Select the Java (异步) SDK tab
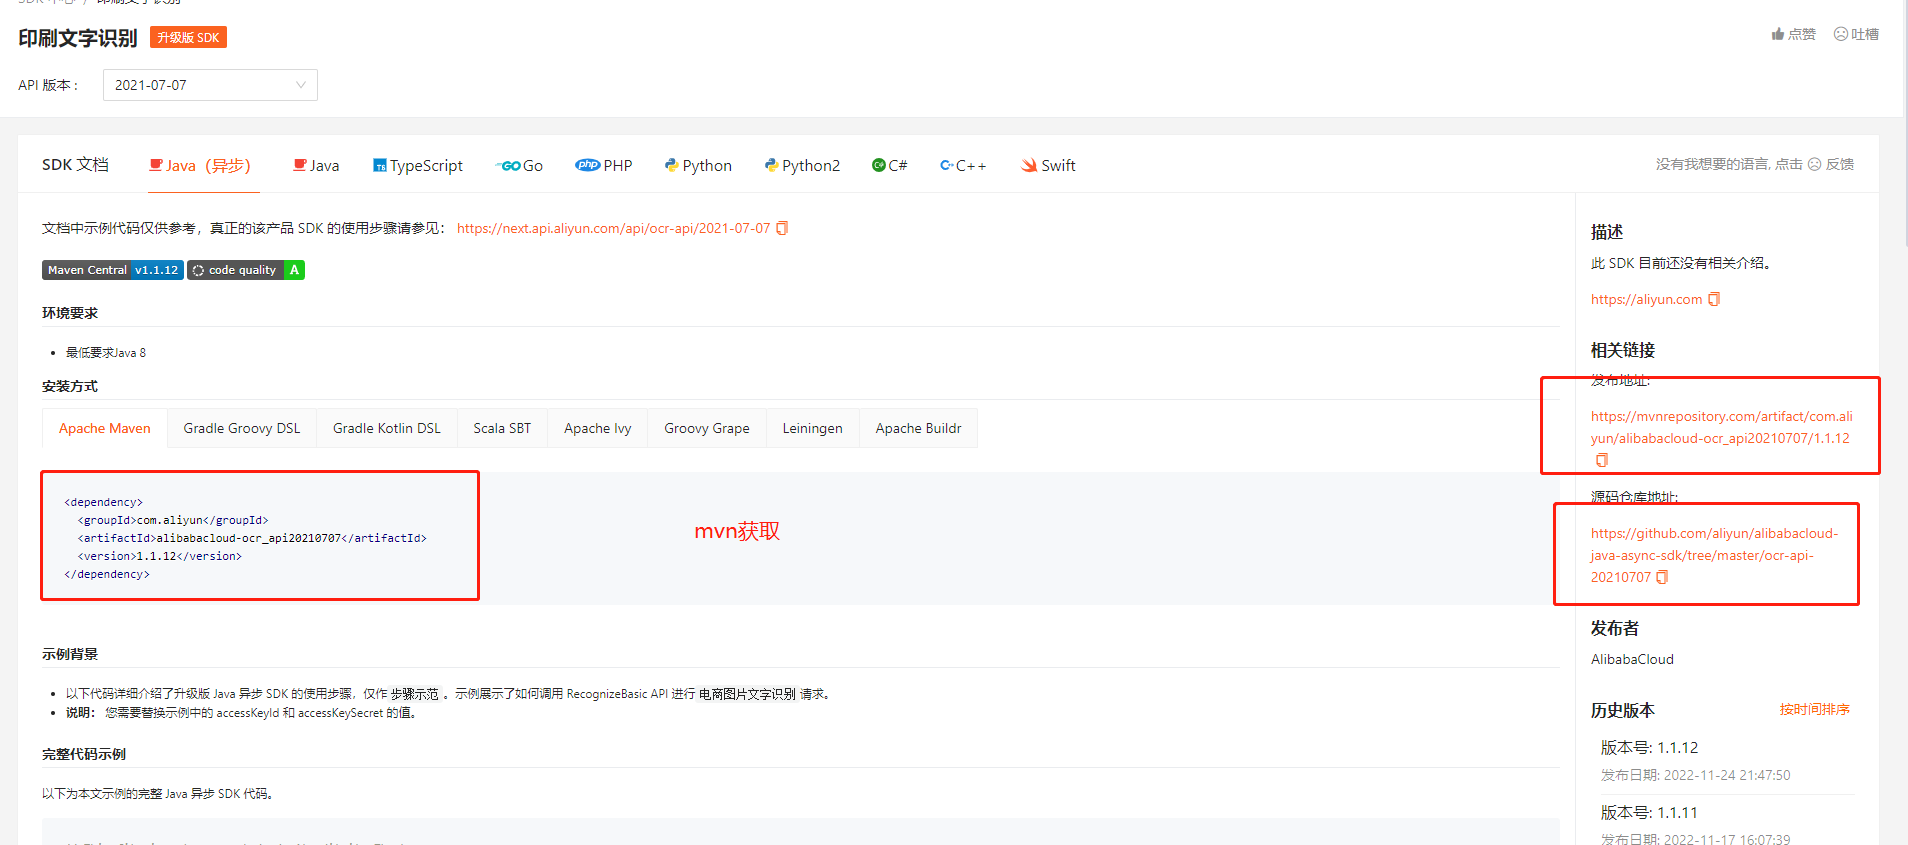Image resolution: width=1908 pixels, height=845 pixels. pyautogui.click(x=200, y=165)
